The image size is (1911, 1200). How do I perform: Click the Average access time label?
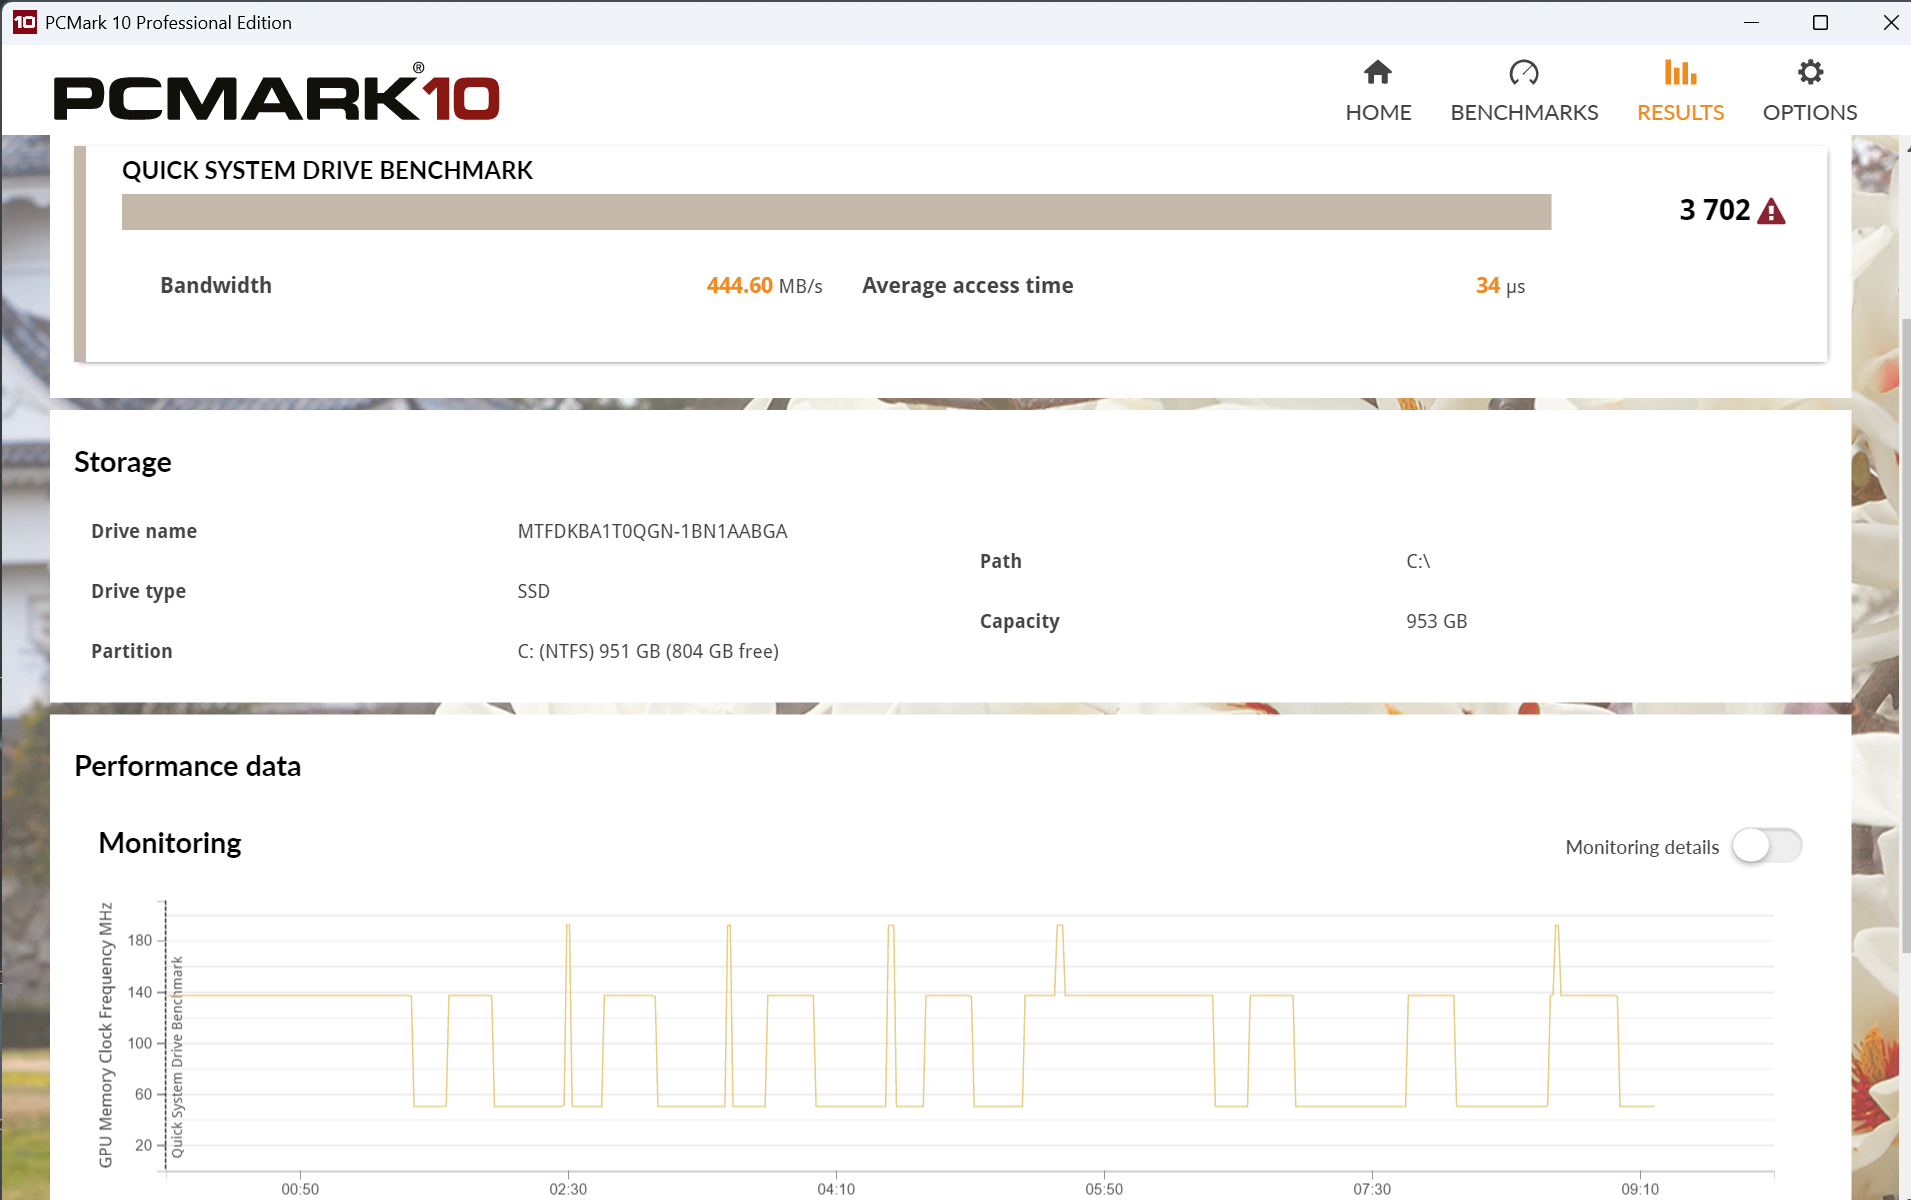[967, 286]
